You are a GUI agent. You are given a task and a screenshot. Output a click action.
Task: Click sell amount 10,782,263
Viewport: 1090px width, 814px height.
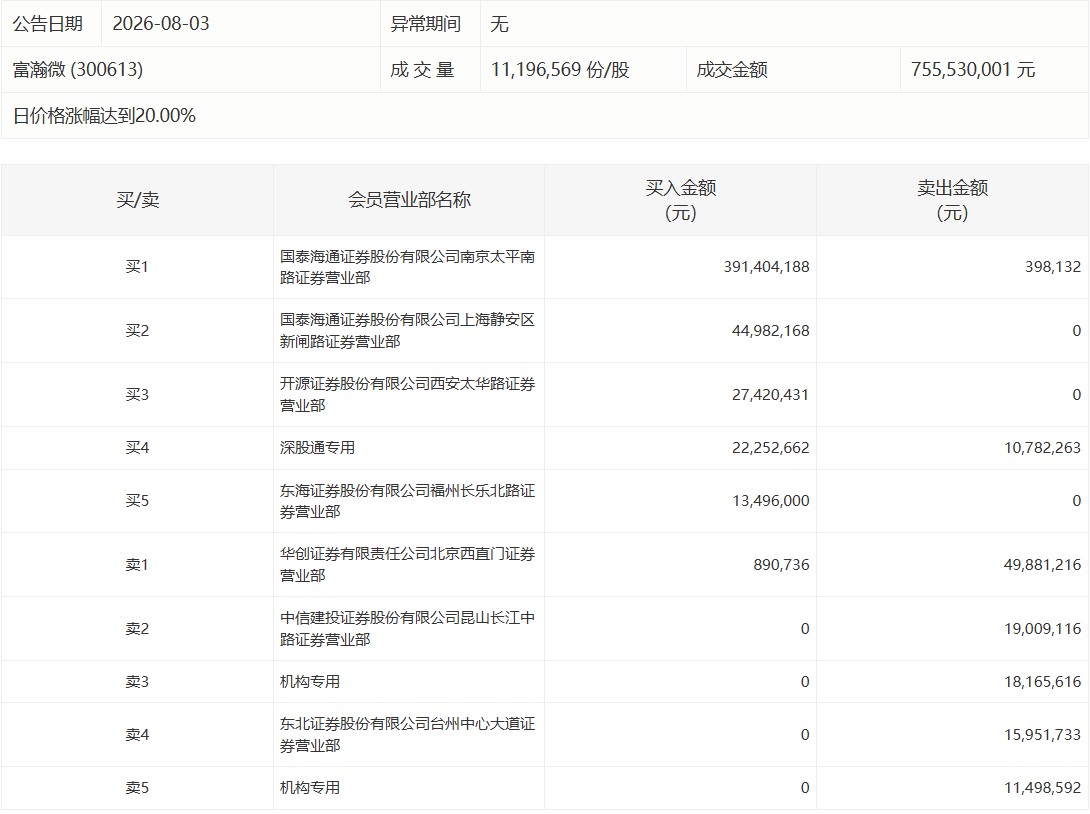click(x=1042, y=448)
